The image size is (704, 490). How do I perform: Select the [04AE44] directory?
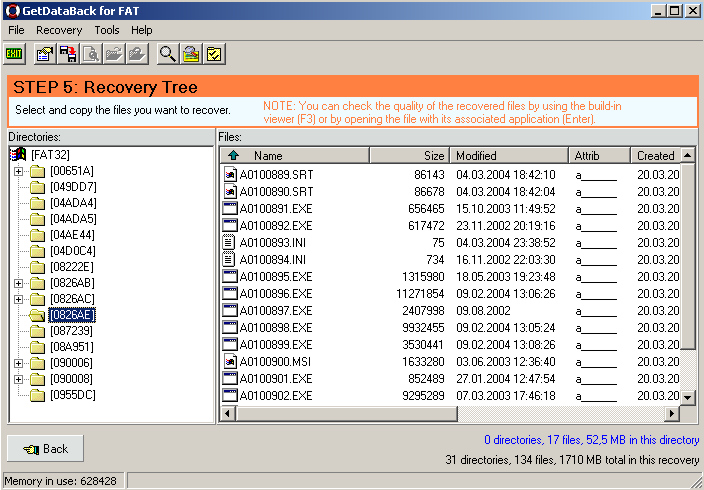pos(72,235)
